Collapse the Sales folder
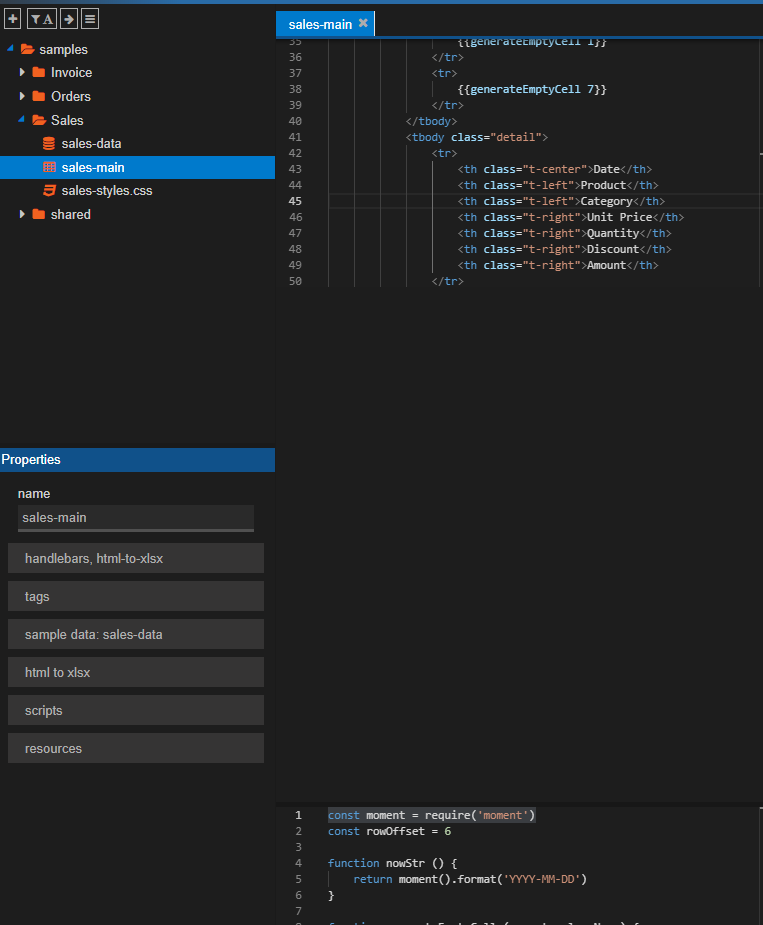This screenshot has width=763, height=925. click(23, 119)
